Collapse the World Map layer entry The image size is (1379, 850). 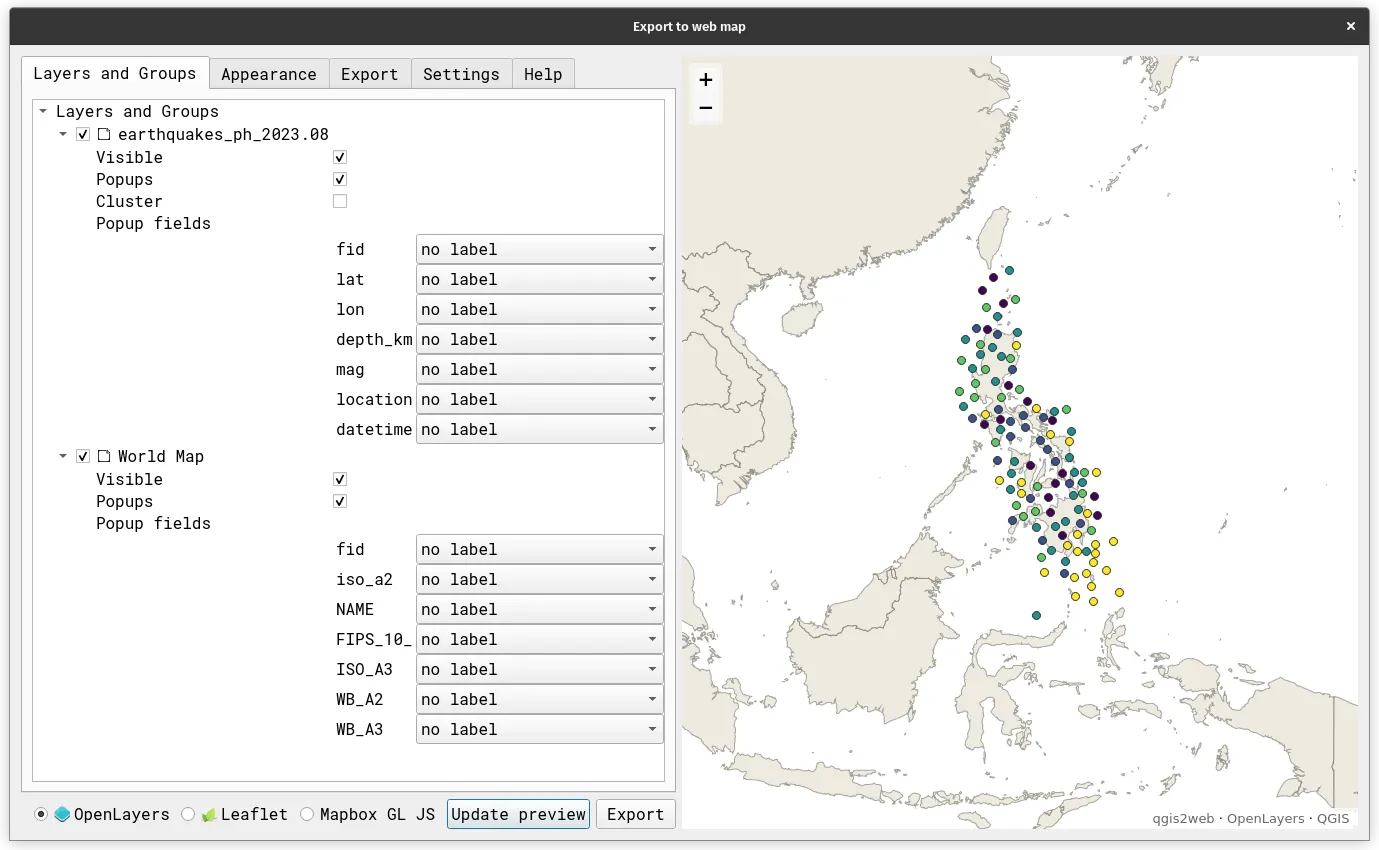(63, 456)
